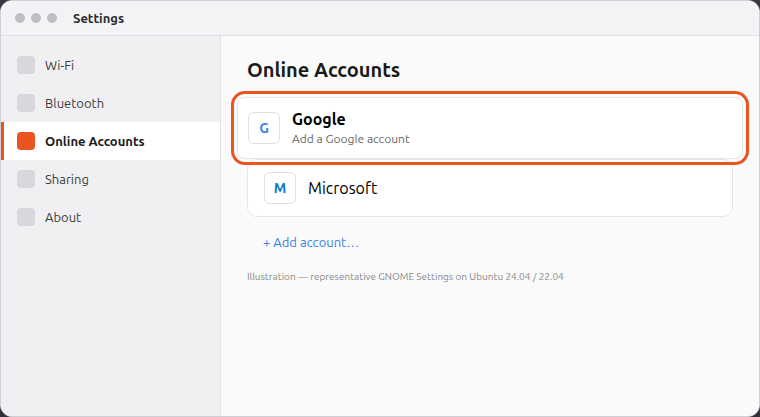Click the 'Add a Google account' subtitle
This screenshot has height=417, width=760.
click(x=350, y=139)
